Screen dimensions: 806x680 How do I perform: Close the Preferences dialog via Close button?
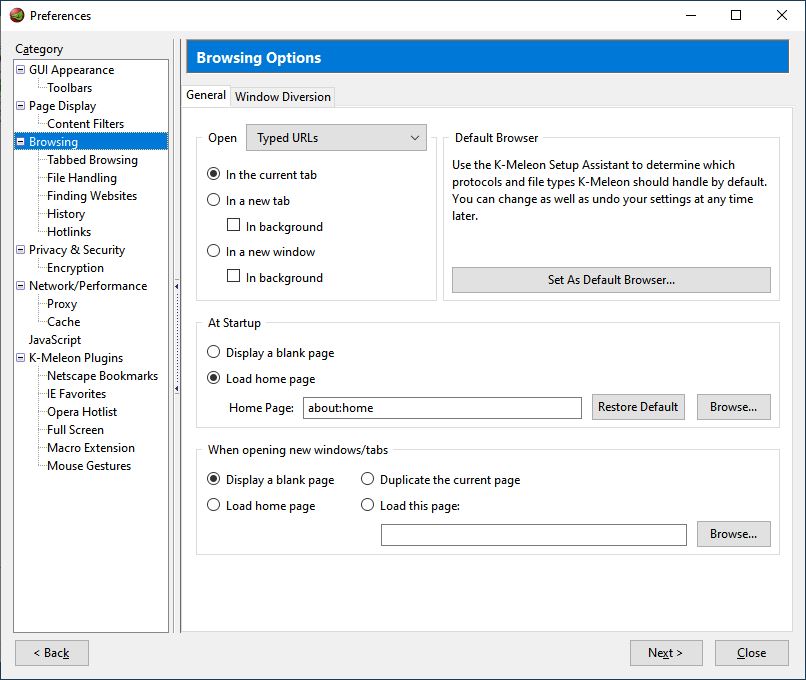tap(752, 653)
